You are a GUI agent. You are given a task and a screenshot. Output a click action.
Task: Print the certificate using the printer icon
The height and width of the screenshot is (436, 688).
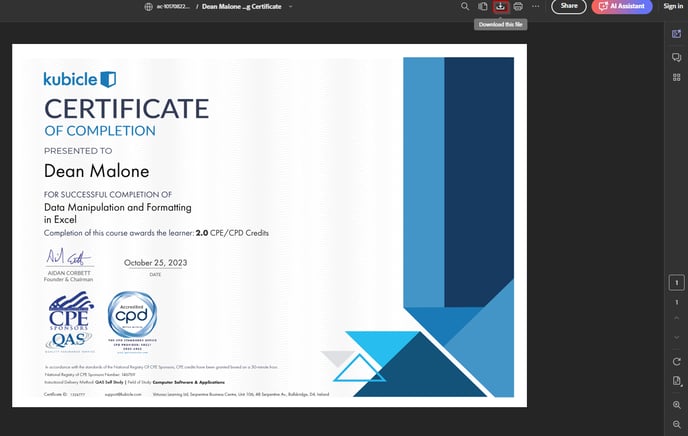click(x=518, y=6)
